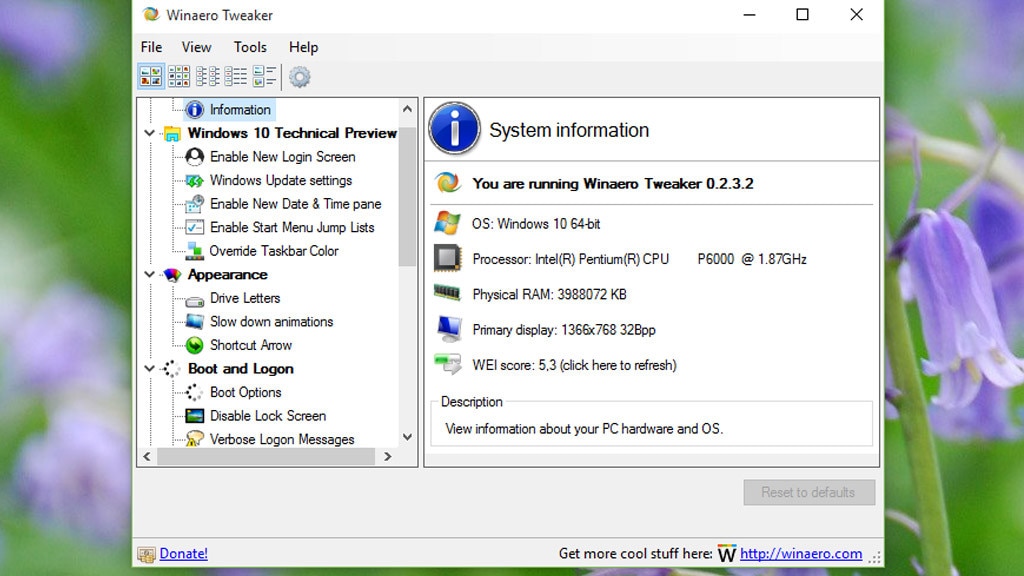Select Slow down animations
The width and height of the screenshot is (1024, 576).
click(x=271, y=321)
